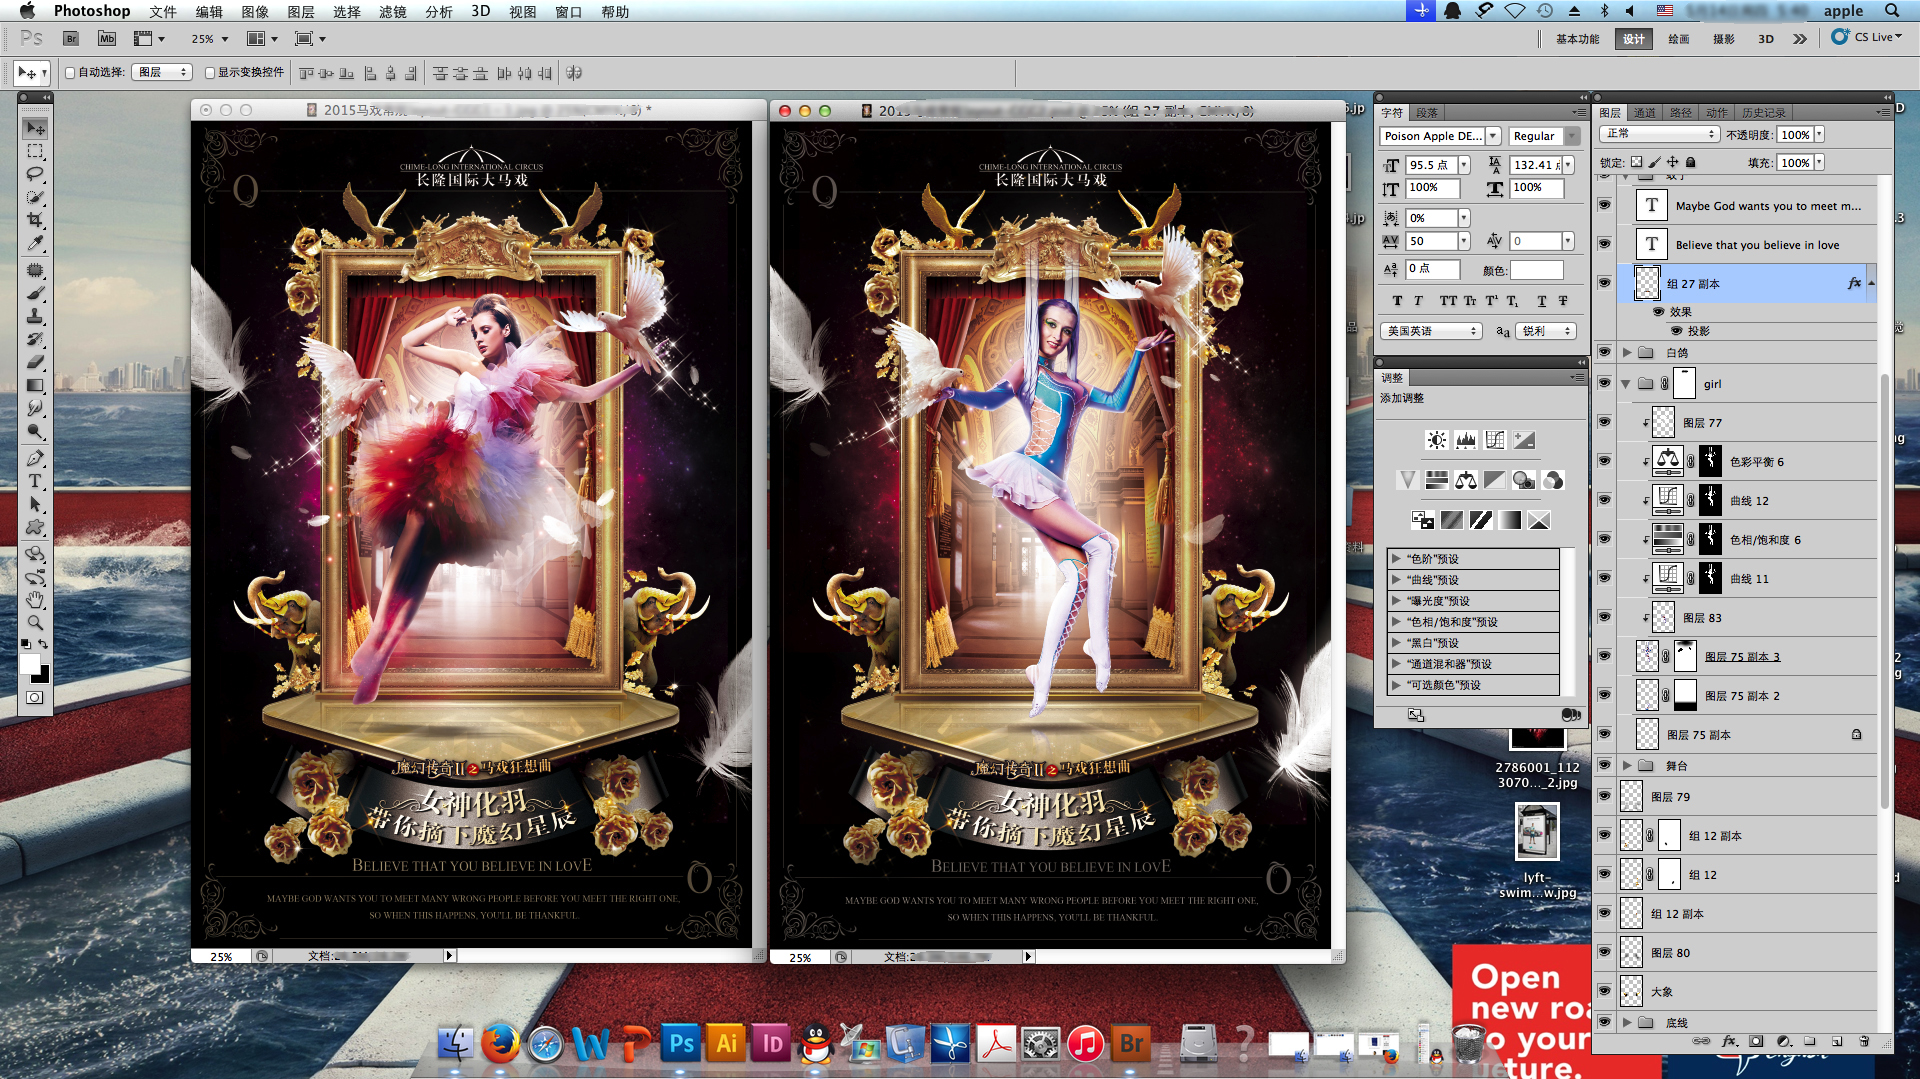Switch to the 通道 tab

[1645, 113]
